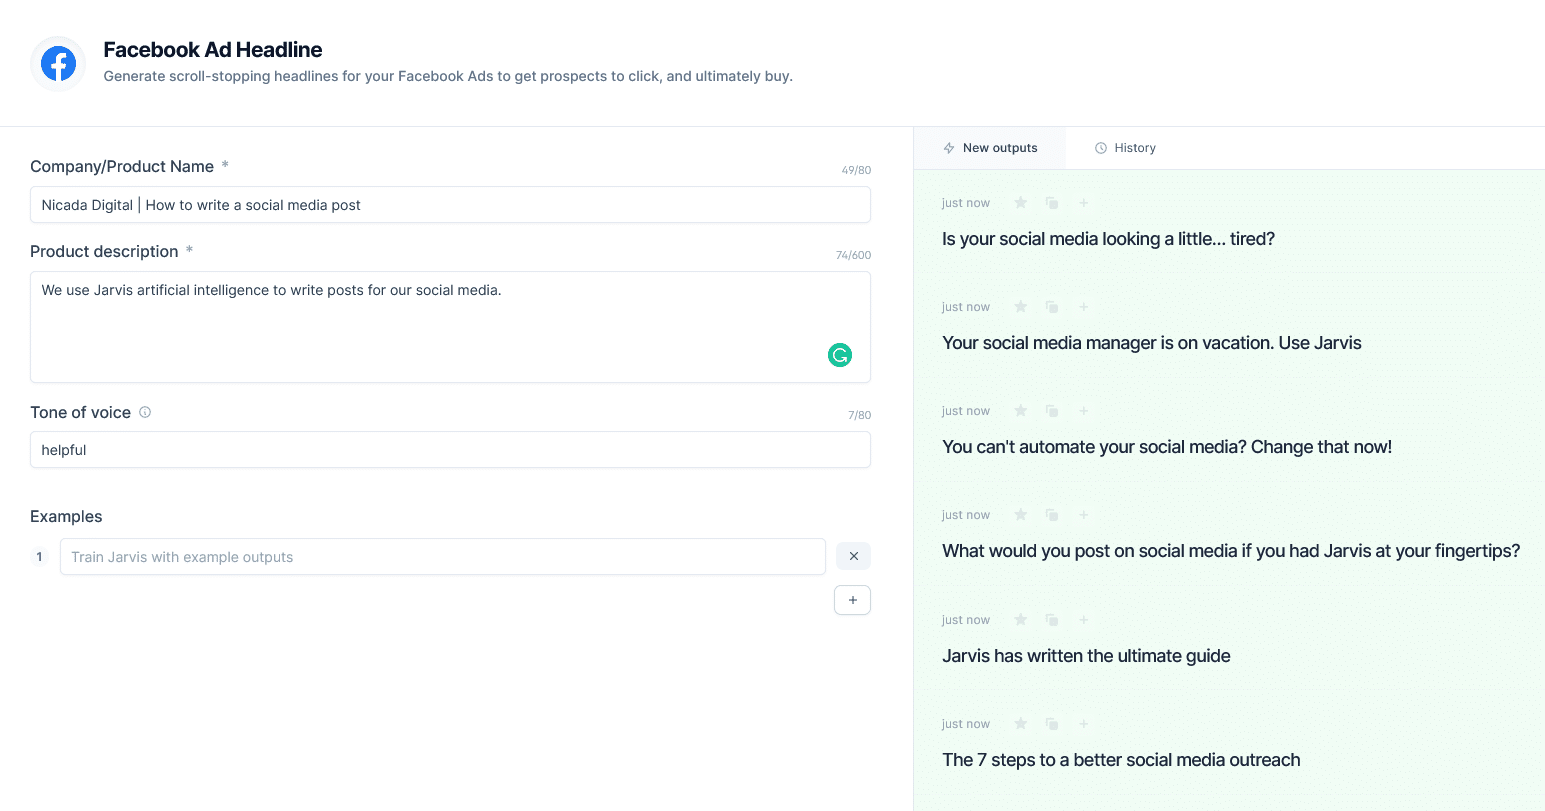The width and height of the screenshot is (1545, 811).
Task: Click 'You can't automate your social media?' text
Action: point(1094,447)
